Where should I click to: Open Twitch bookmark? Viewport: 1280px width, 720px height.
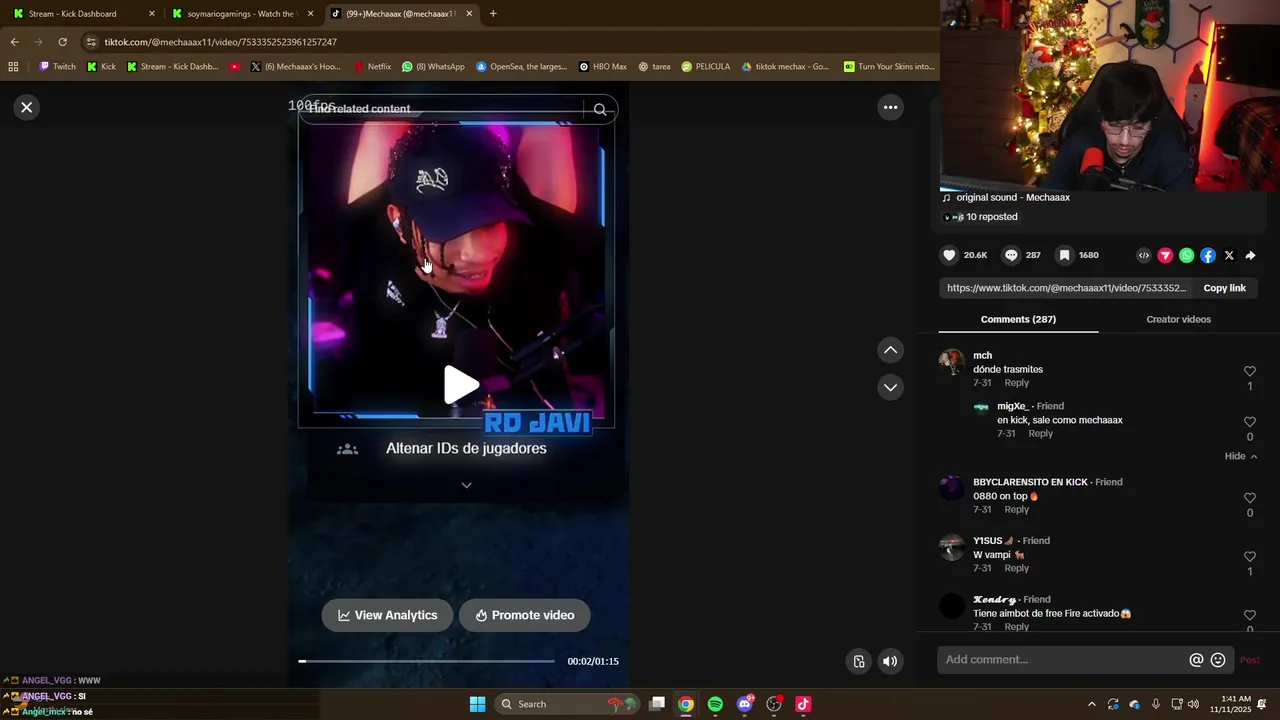coord(57,67)
